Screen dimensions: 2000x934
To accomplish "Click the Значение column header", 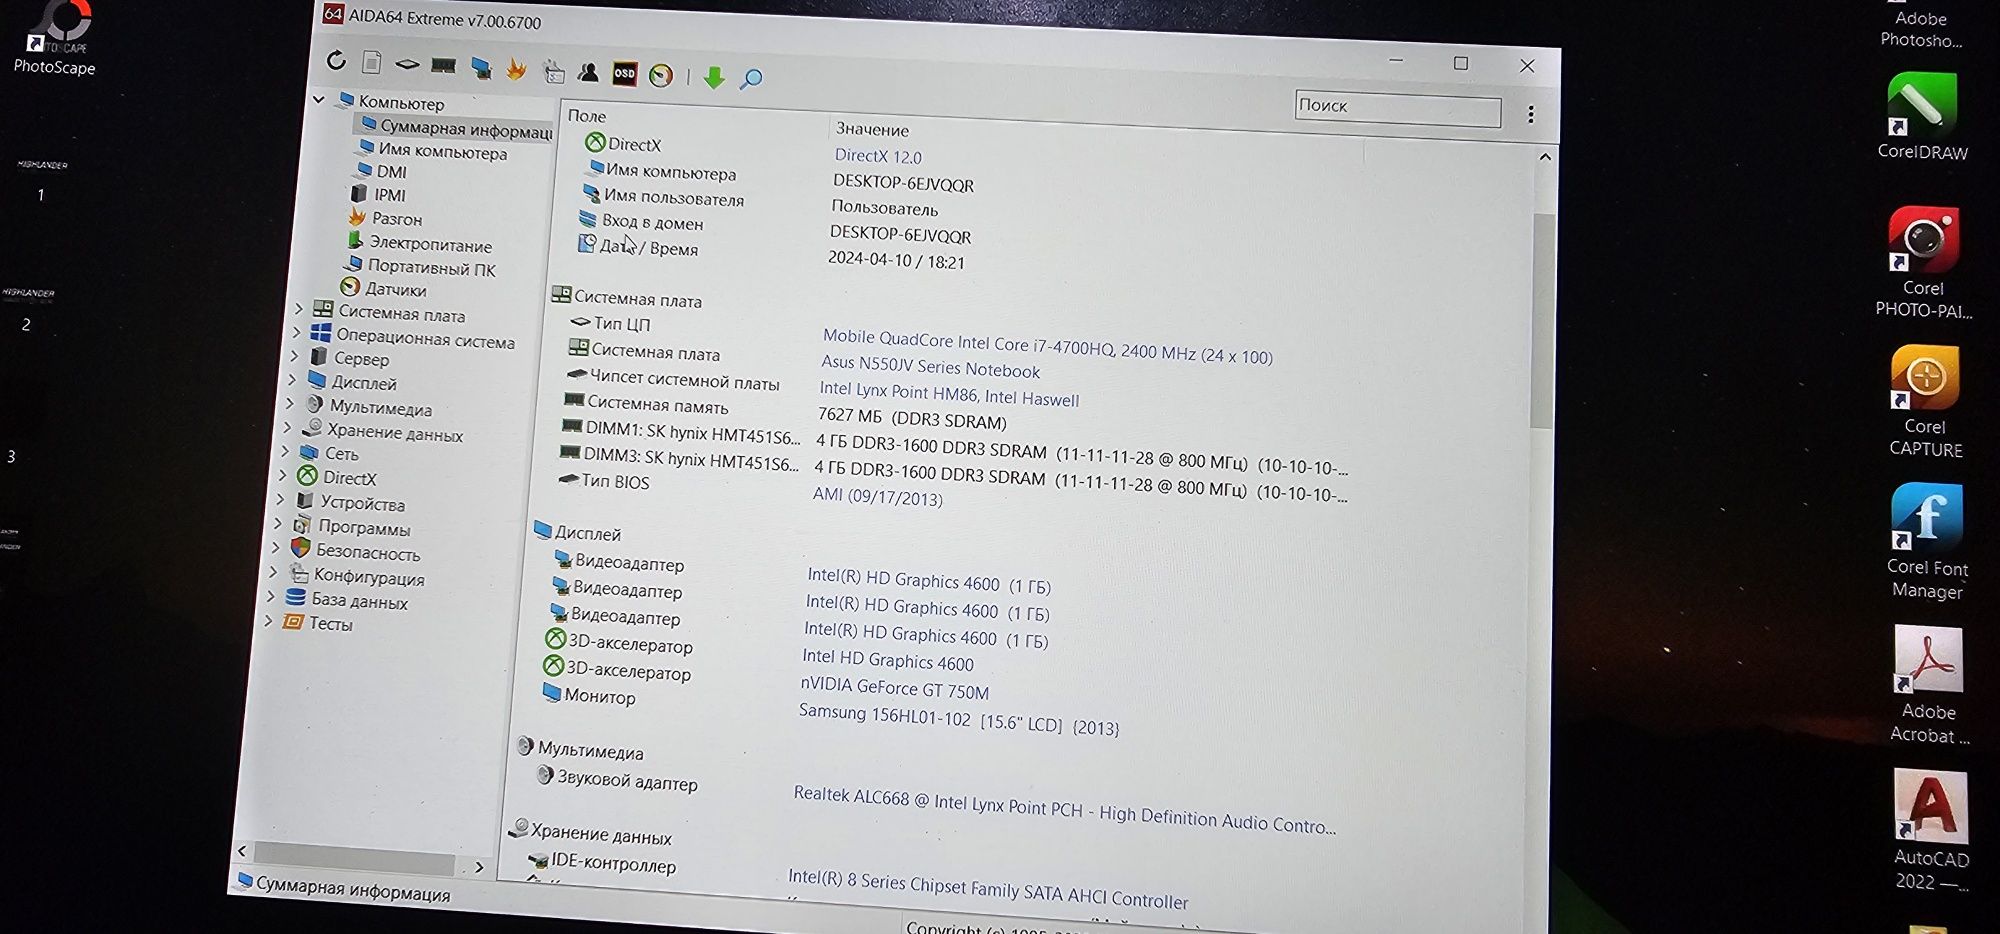I will 872,129.
